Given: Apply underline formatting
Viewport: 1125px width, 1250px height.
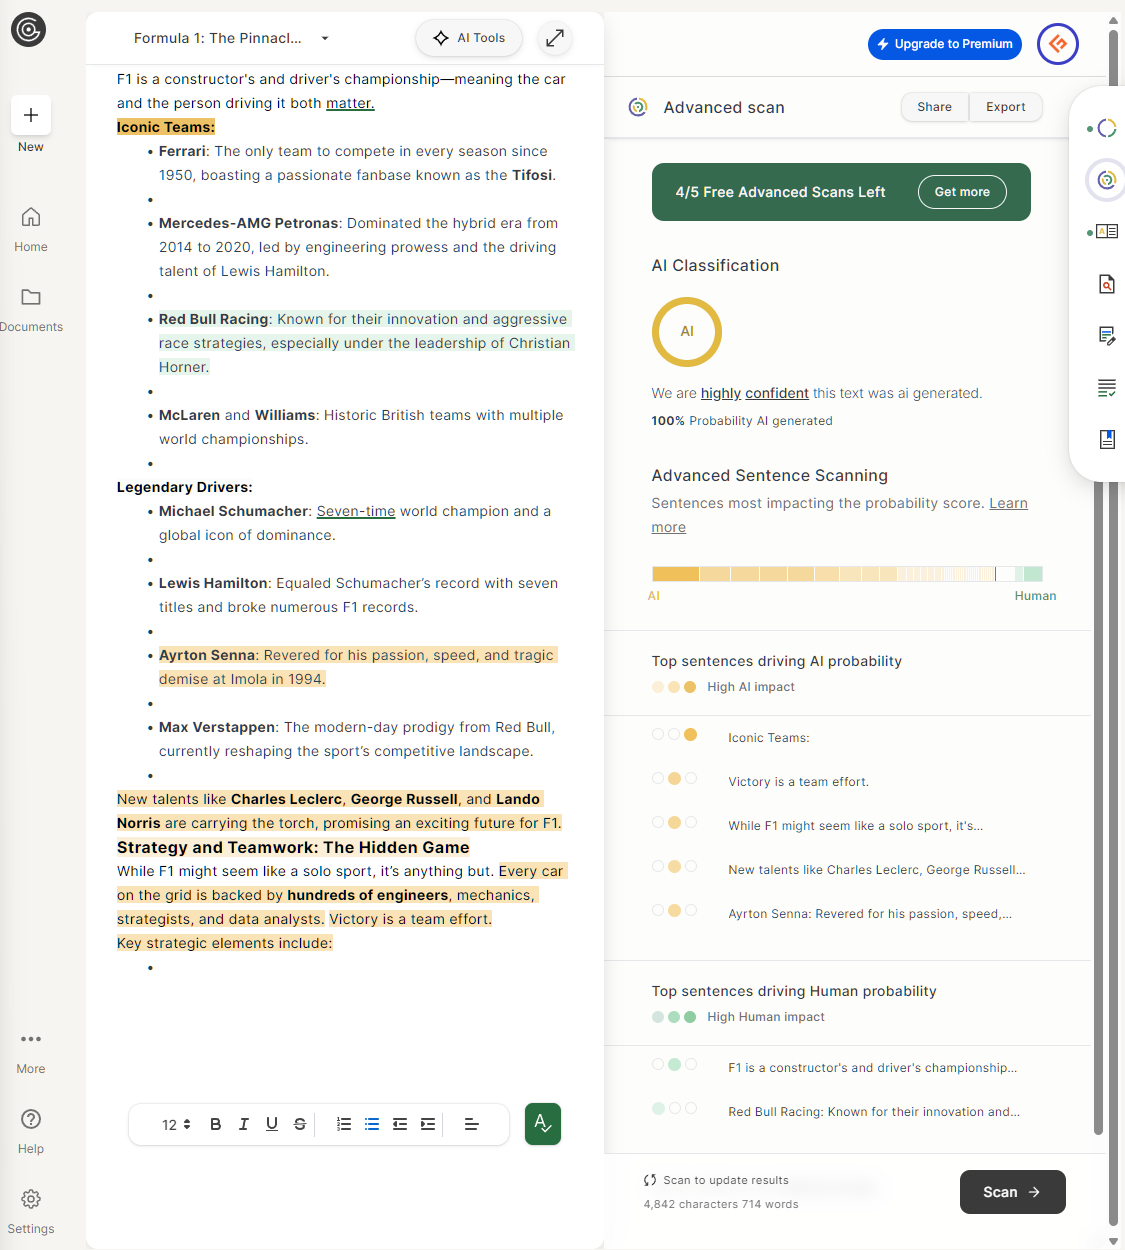Looking at the screenshot, I should [x=272, y=1124].
